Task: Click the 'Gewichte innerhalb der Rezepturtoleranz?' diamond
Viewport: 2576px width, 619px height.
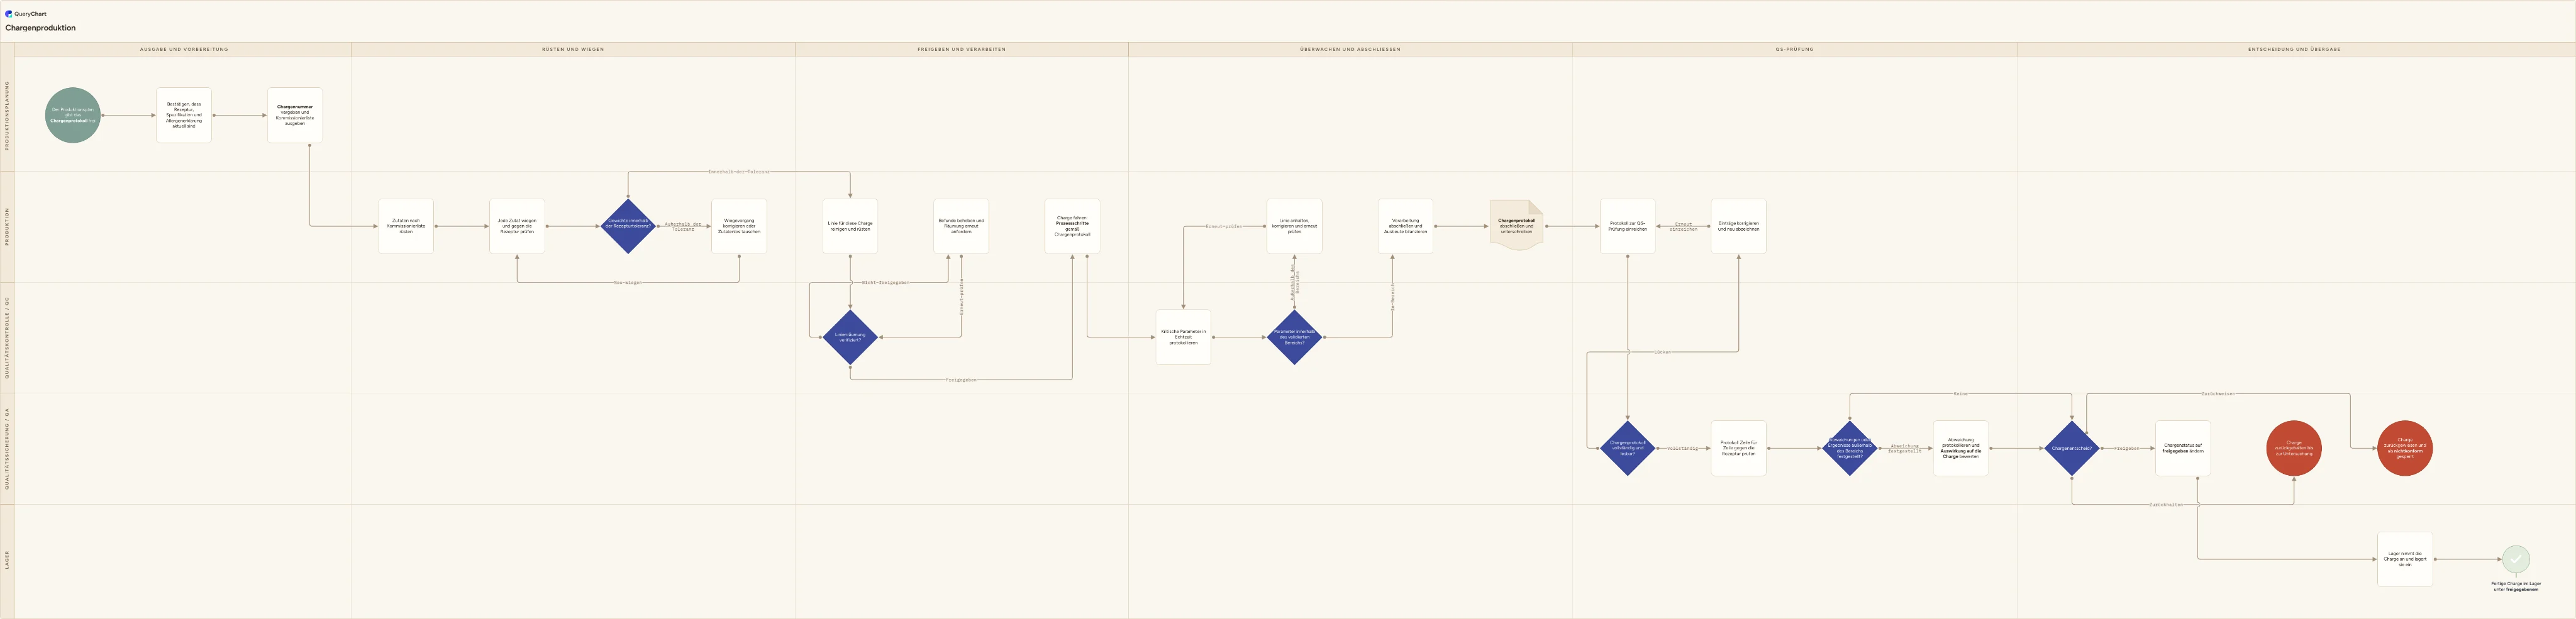Action: 628,226
